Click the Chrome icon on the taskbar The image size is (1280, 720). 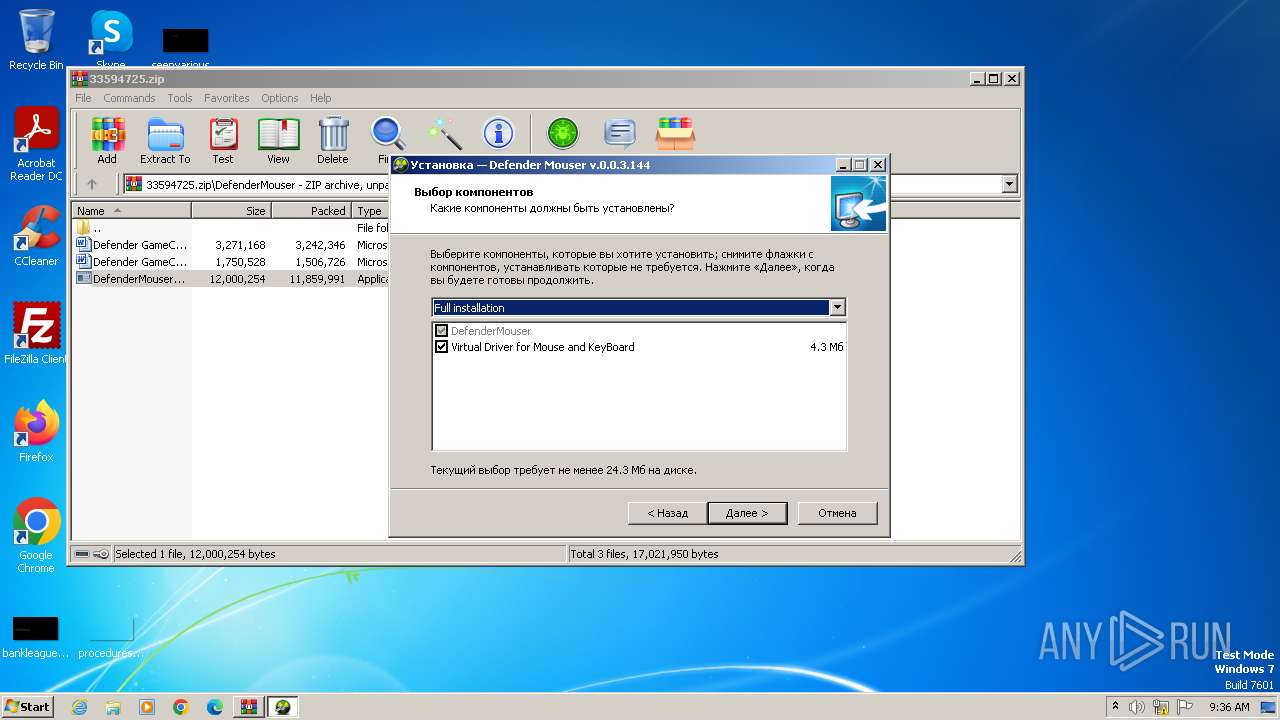point(181,707)
